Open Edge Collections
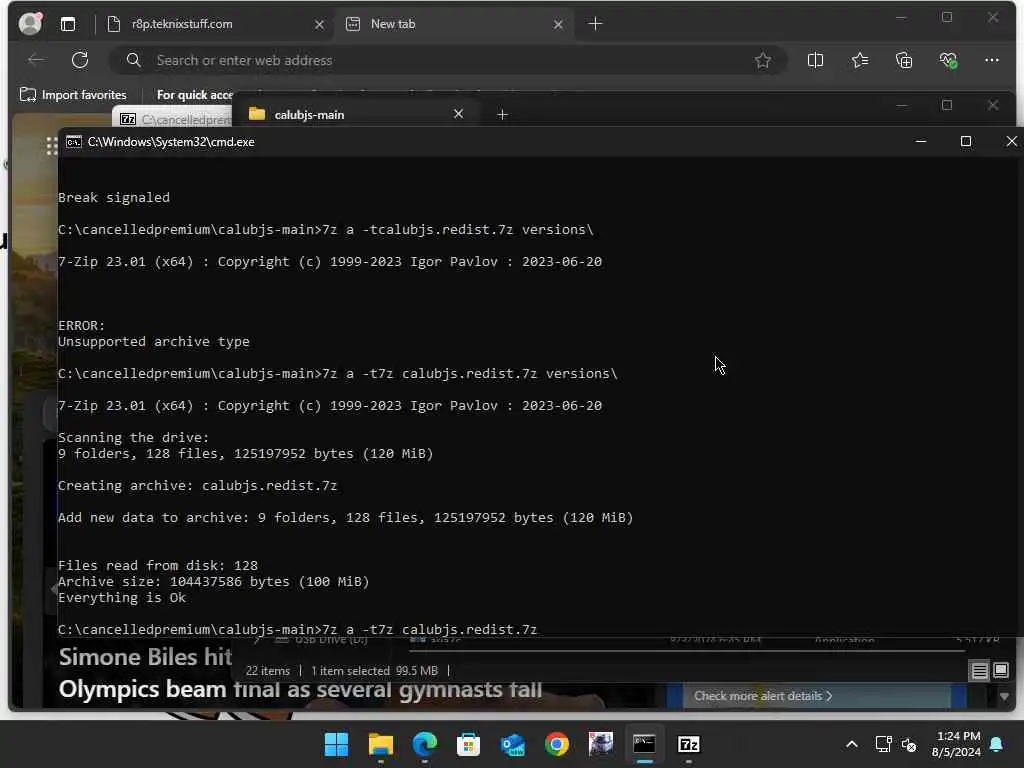This screenshot has height=768, width=1024. click(x=904, y=60)
